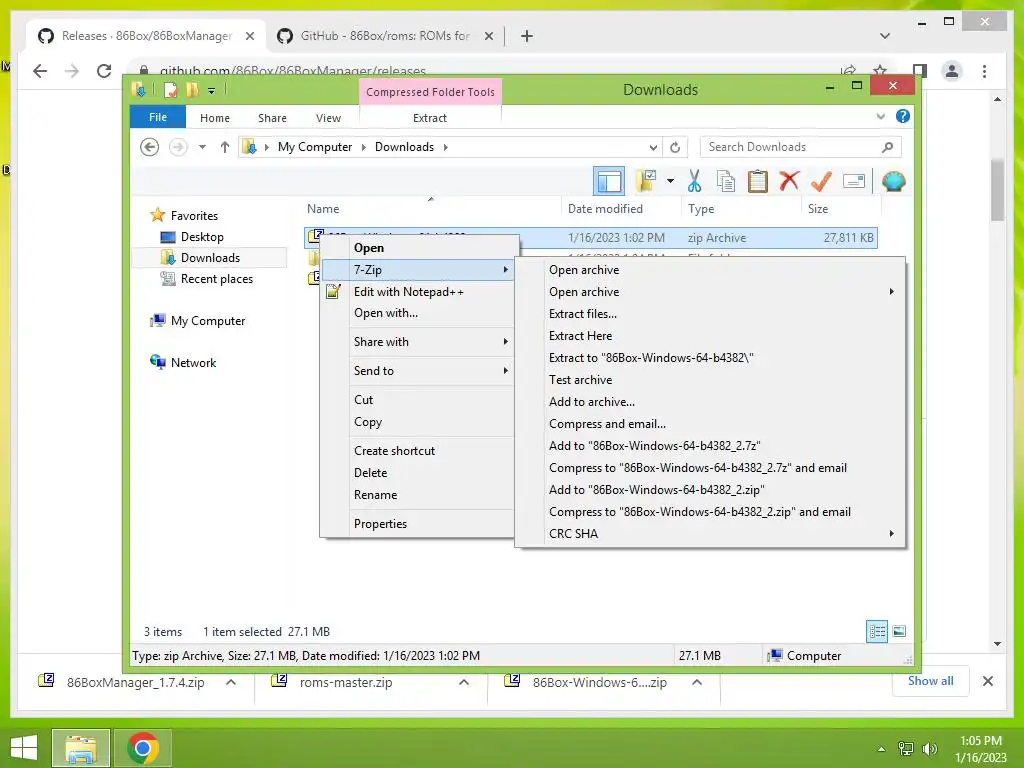Switch to details view icon in status bar
Image resolution: width=1024 pixels, height=768 pixels.
(877, 631)
